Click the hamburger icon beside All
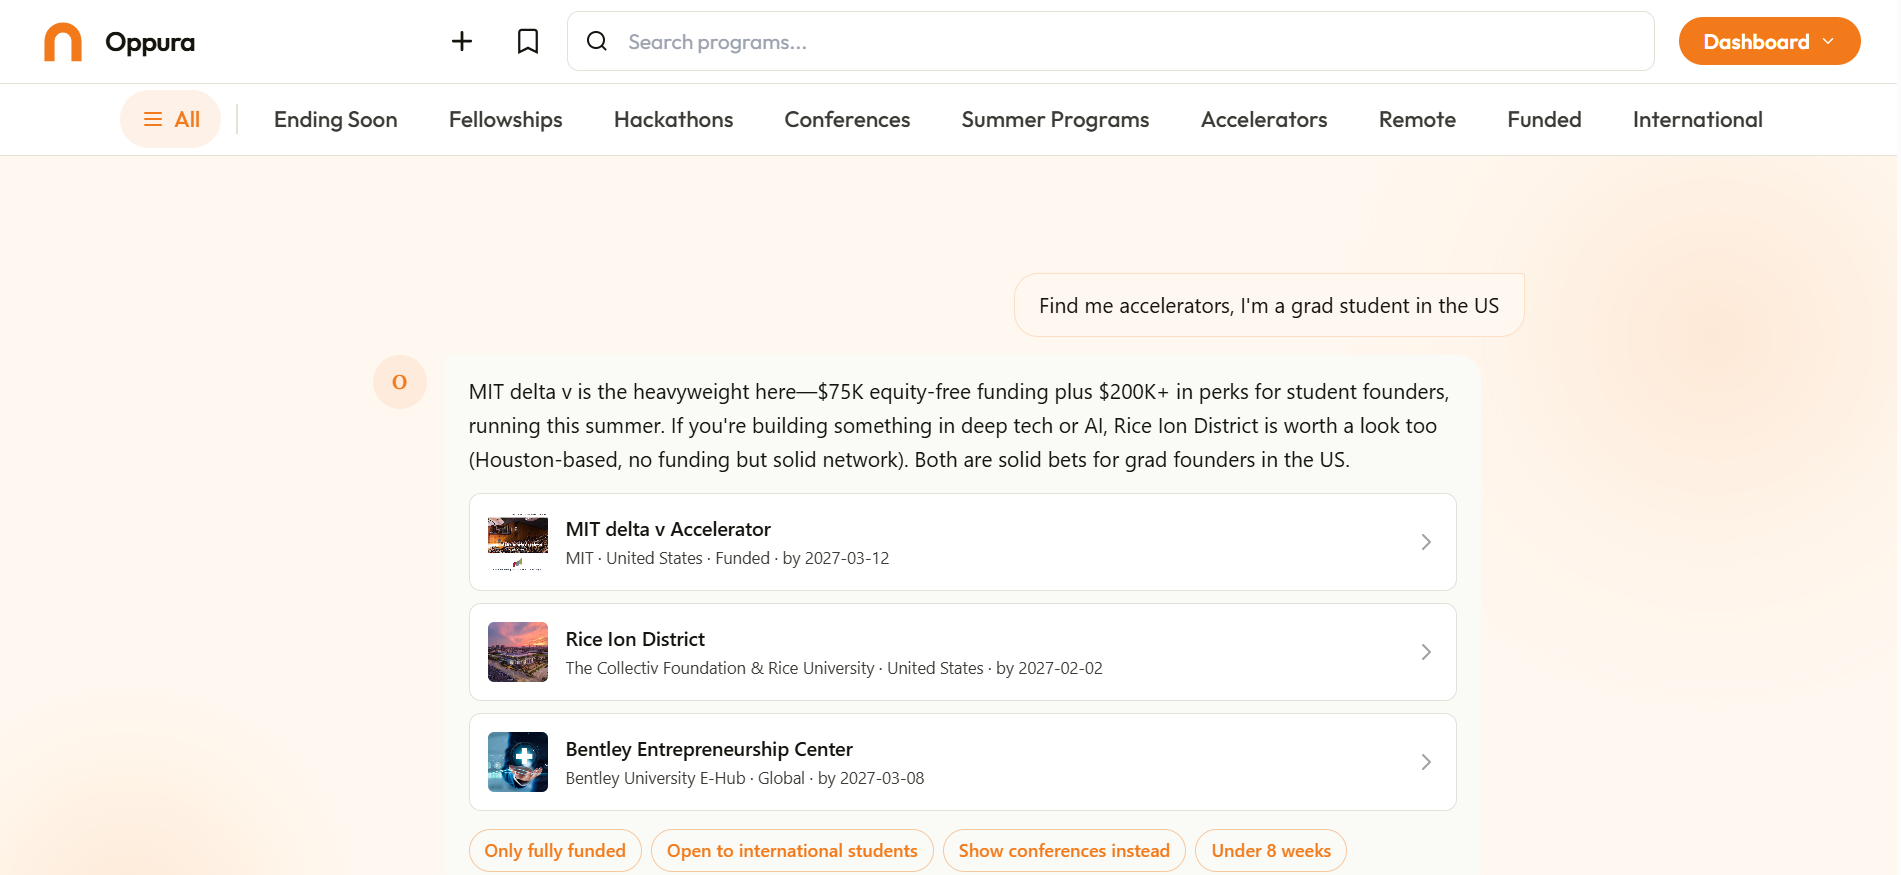This screenshot has width=1901, height=875. click(x=153, y=120)
